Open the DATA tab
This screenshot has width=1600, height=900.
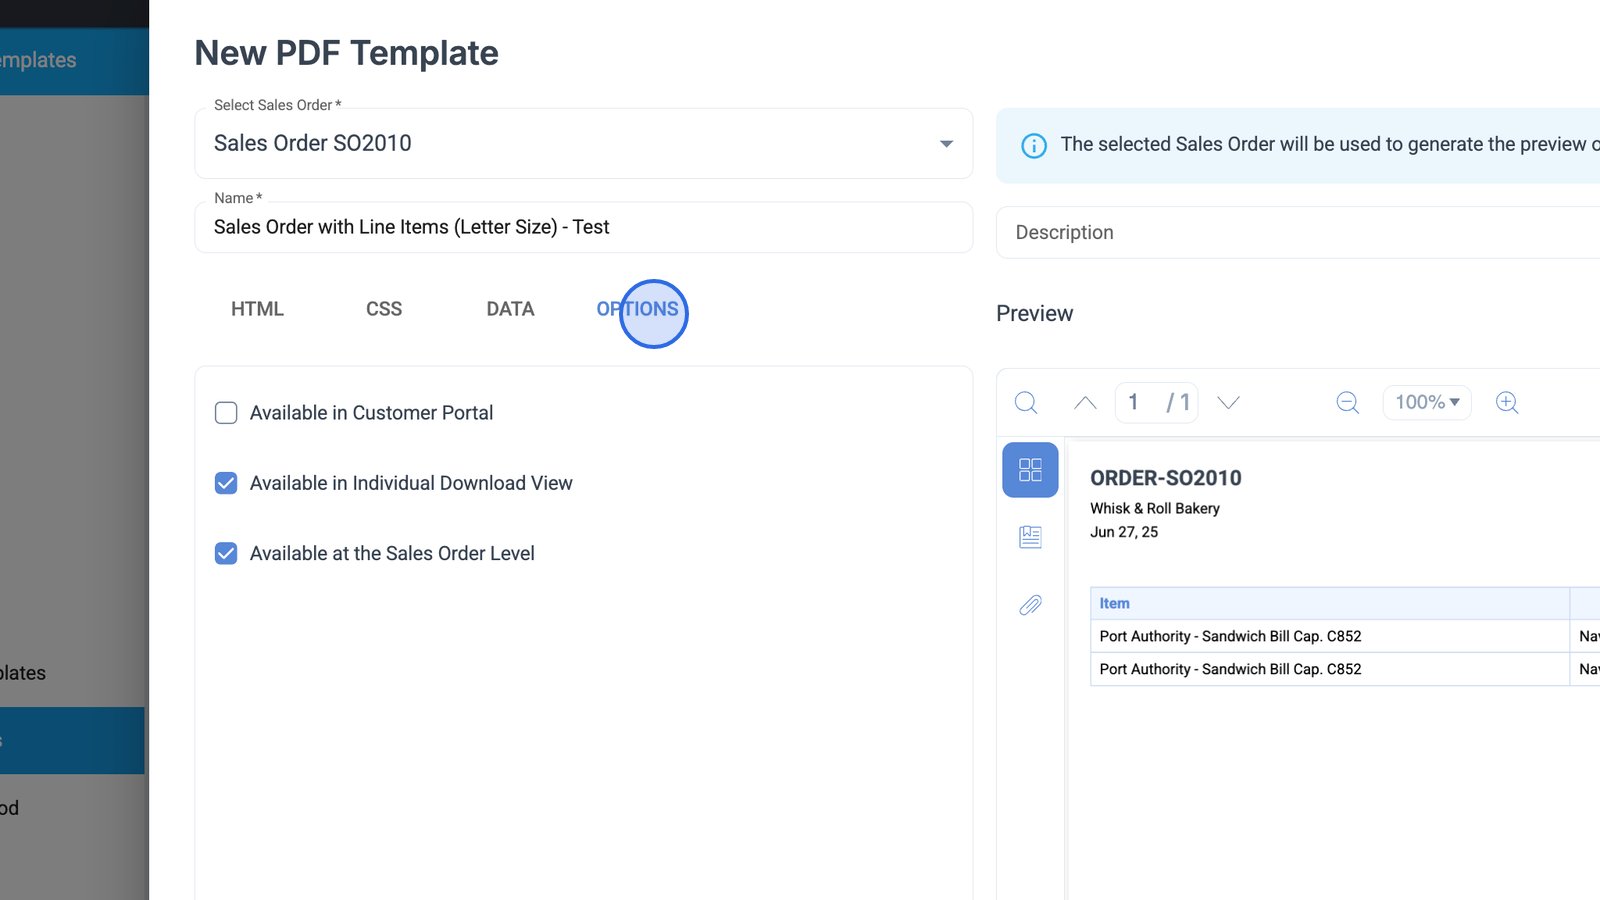(510, 309)
